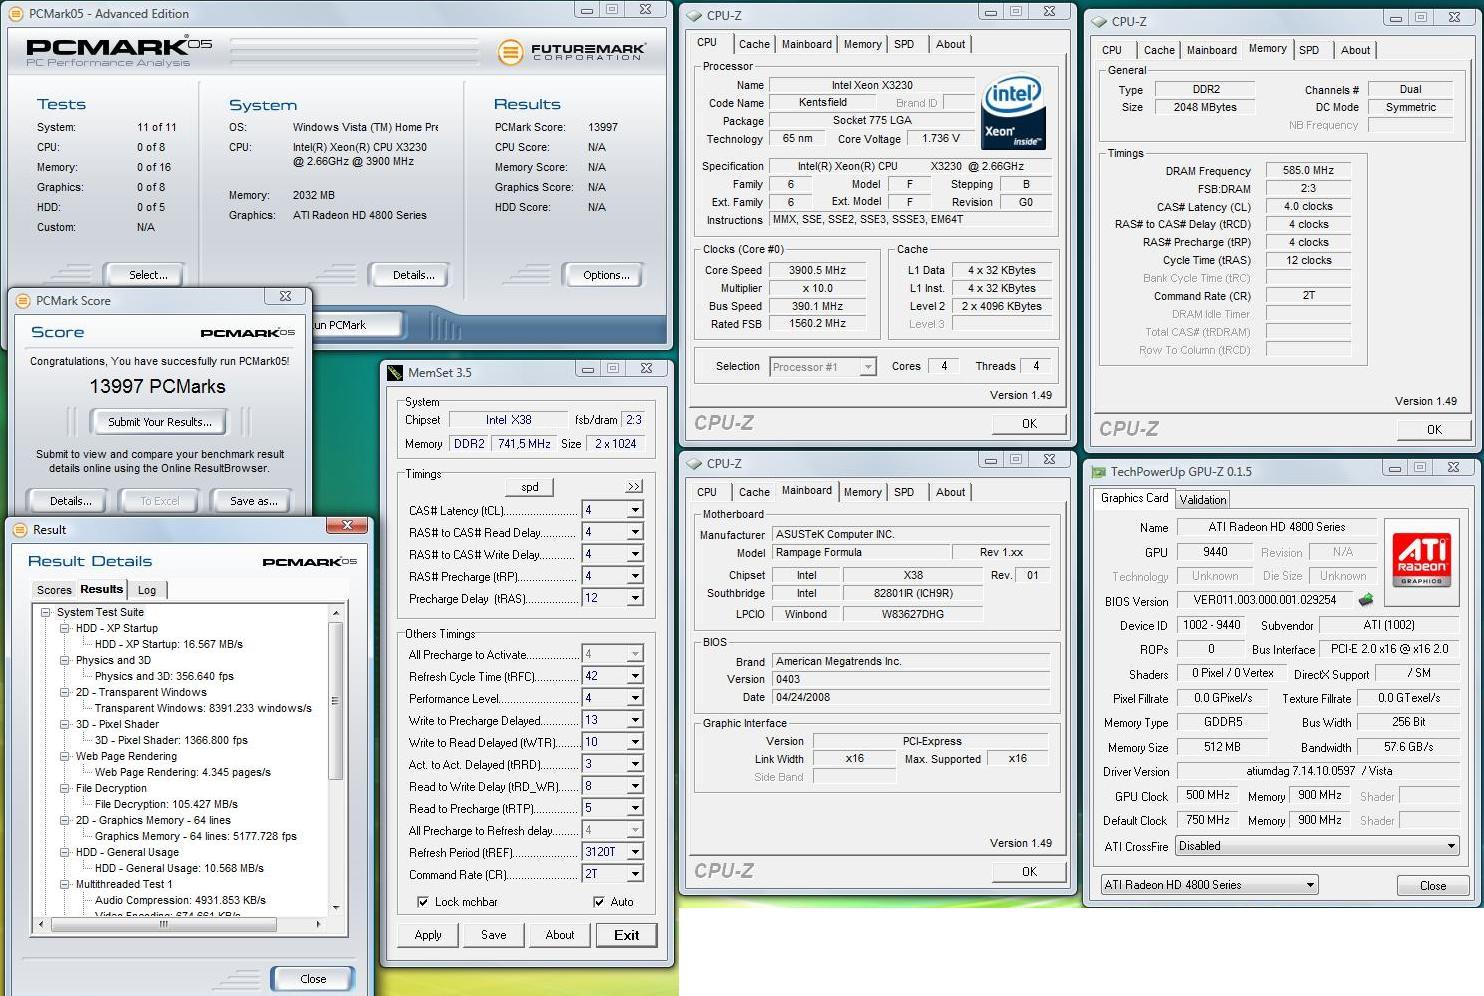Collapse the HDD - XP Startup tree node
The image size is (1484, 996).
click(x=65, y=628)
